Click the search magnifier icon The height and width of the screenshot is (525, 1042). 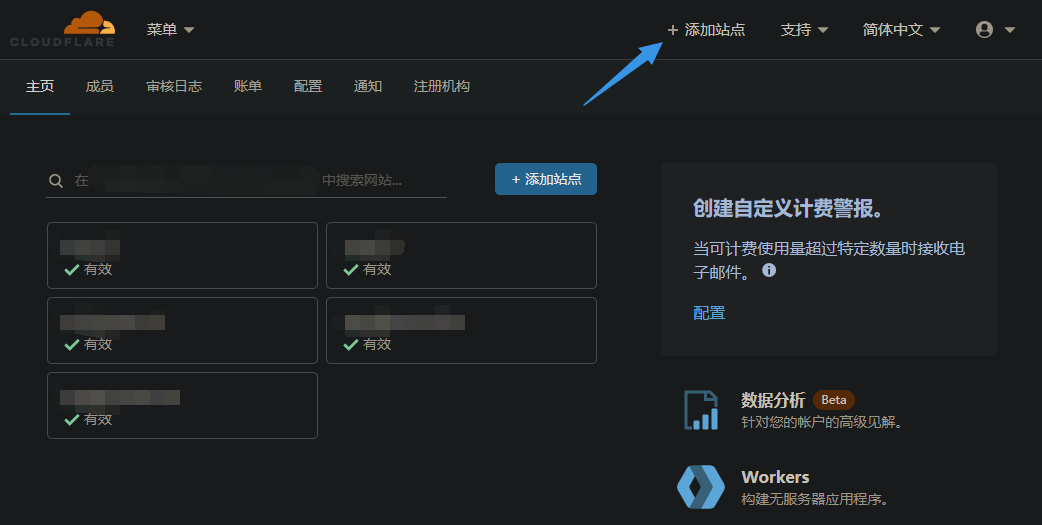(x=56, y=181)
